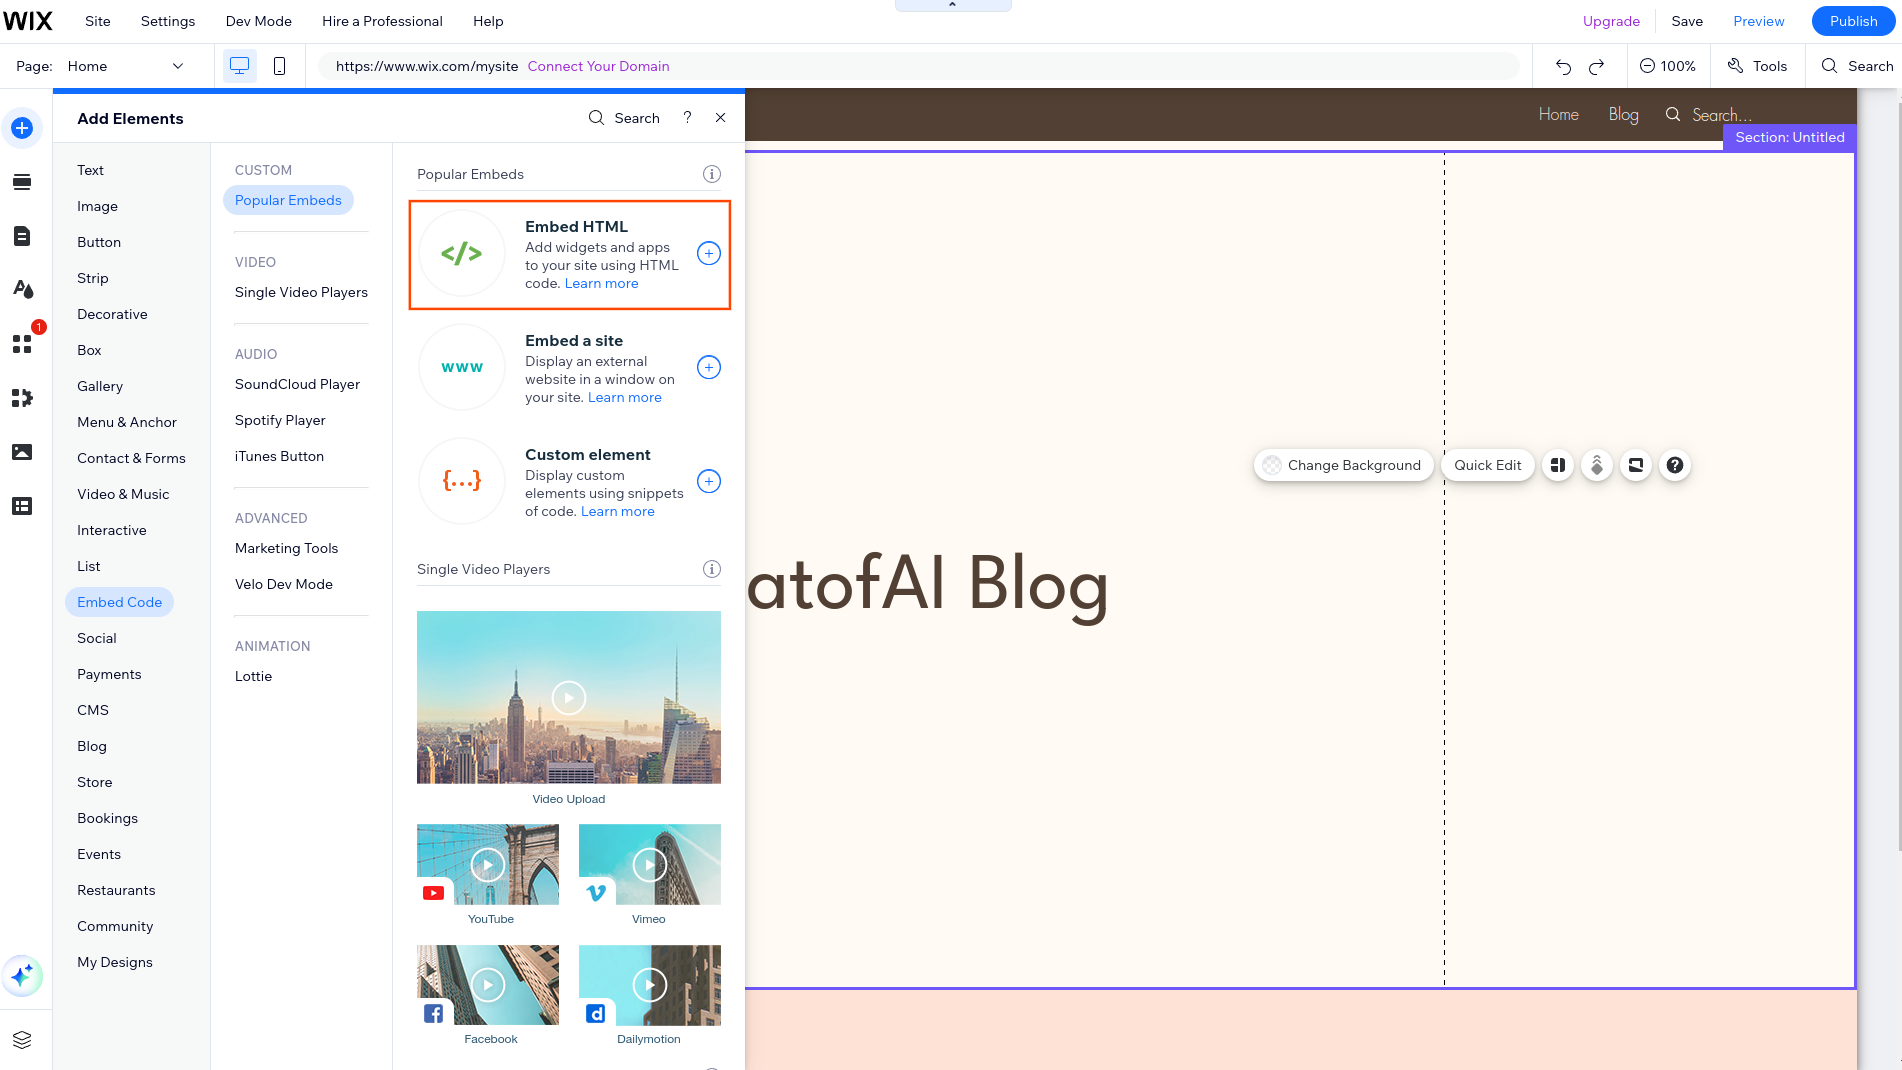Open the Page Home dropdown

click(125, 66)
